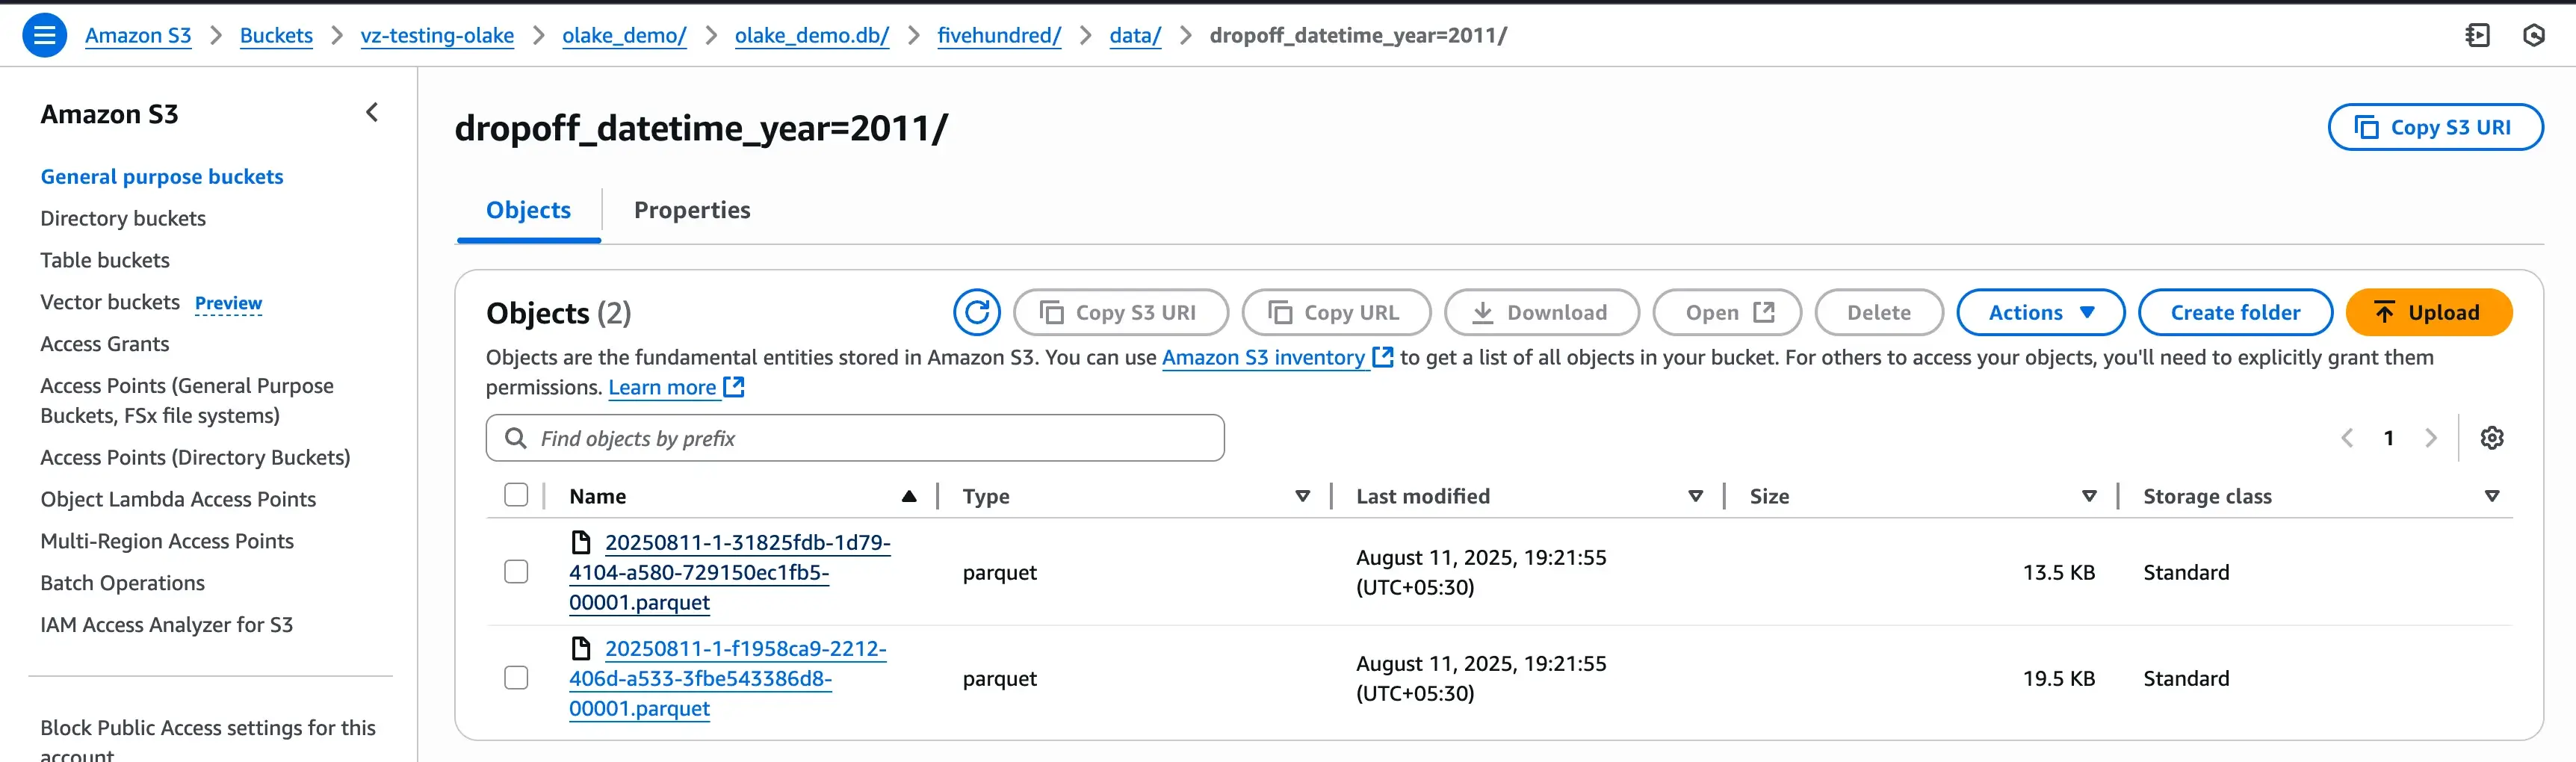Open the Actions dropdown
The height and width of the screenshot is (762, 2576).
[2040, 313]
